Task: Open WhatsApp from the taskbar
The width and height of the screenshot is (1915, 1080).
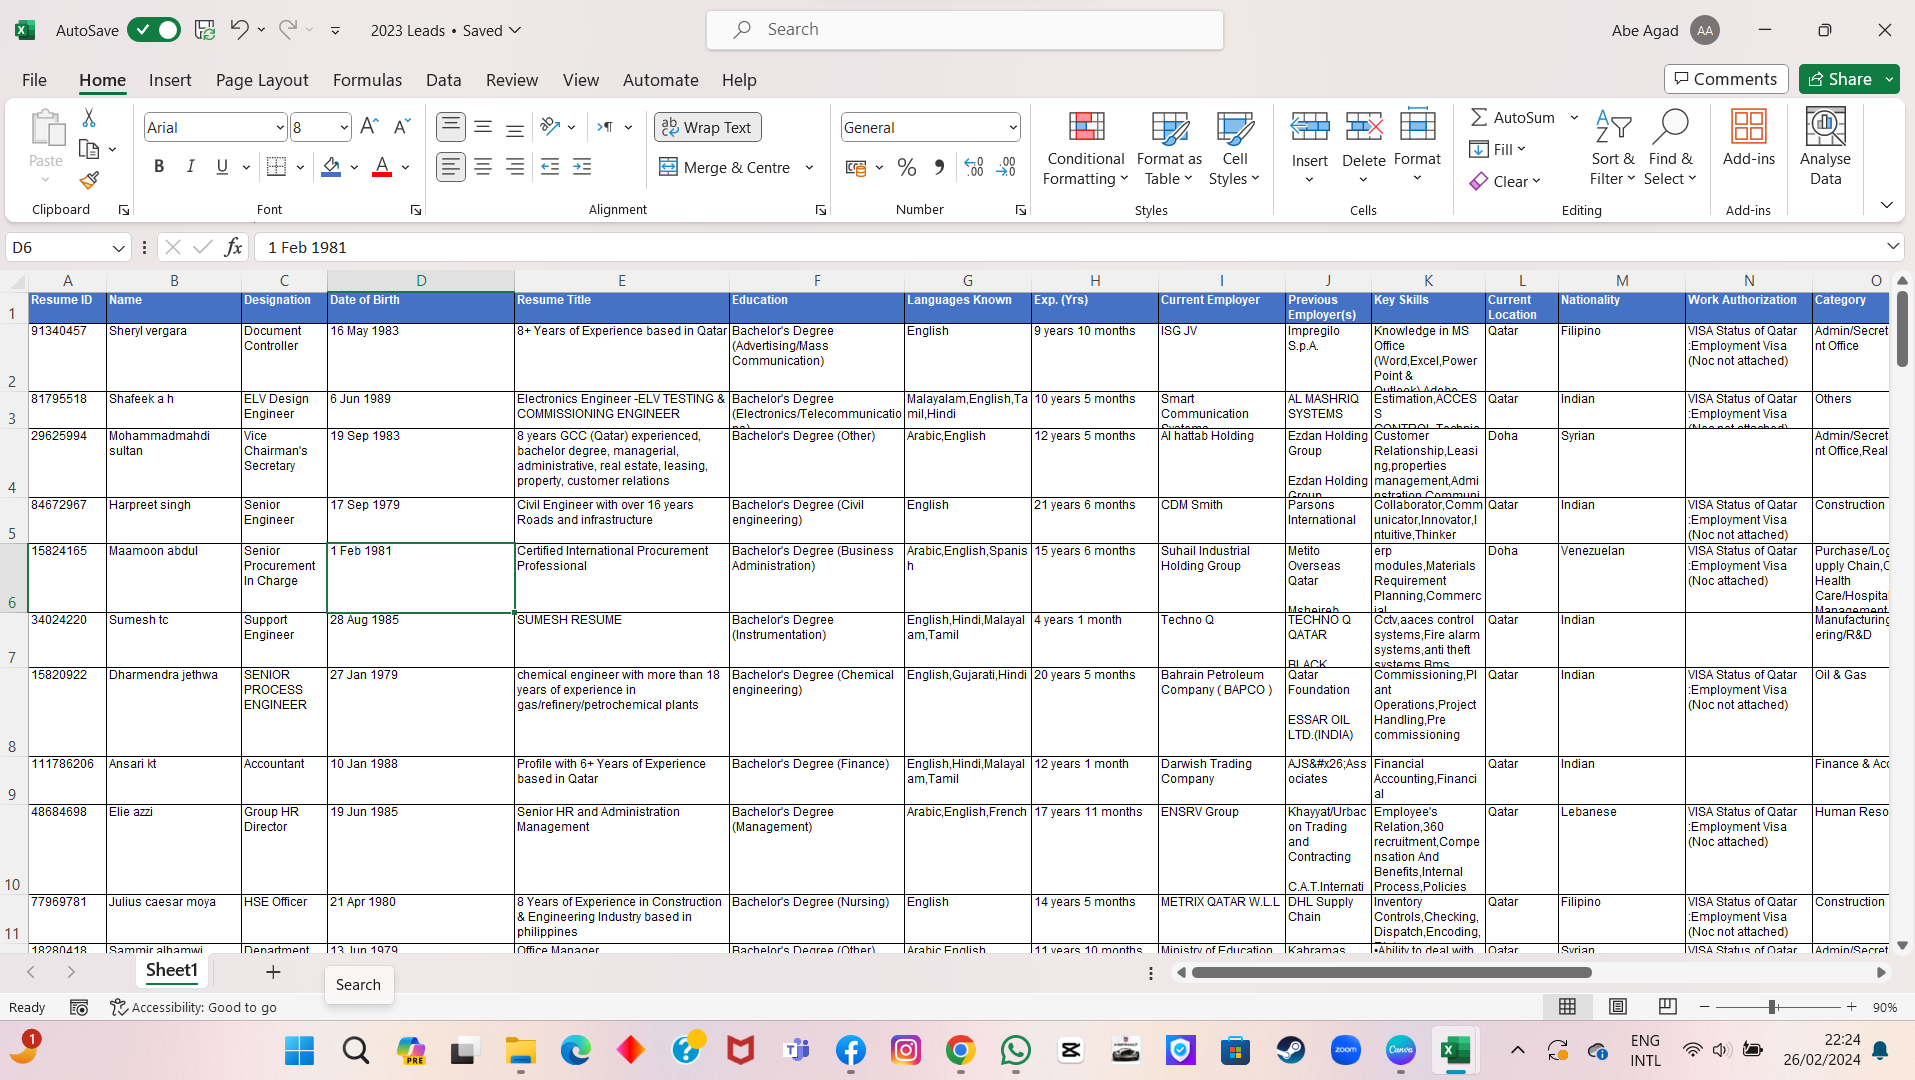Action: point(1016,1050)
